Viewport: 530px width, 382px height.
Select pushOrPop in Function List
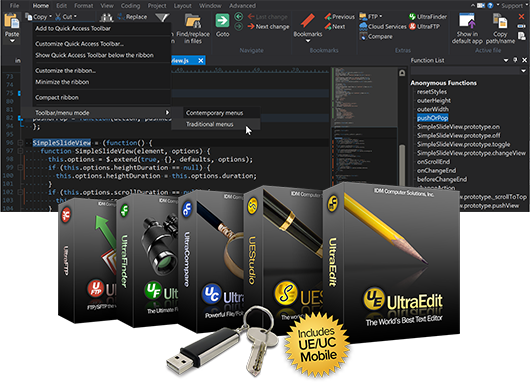[432, 118]
